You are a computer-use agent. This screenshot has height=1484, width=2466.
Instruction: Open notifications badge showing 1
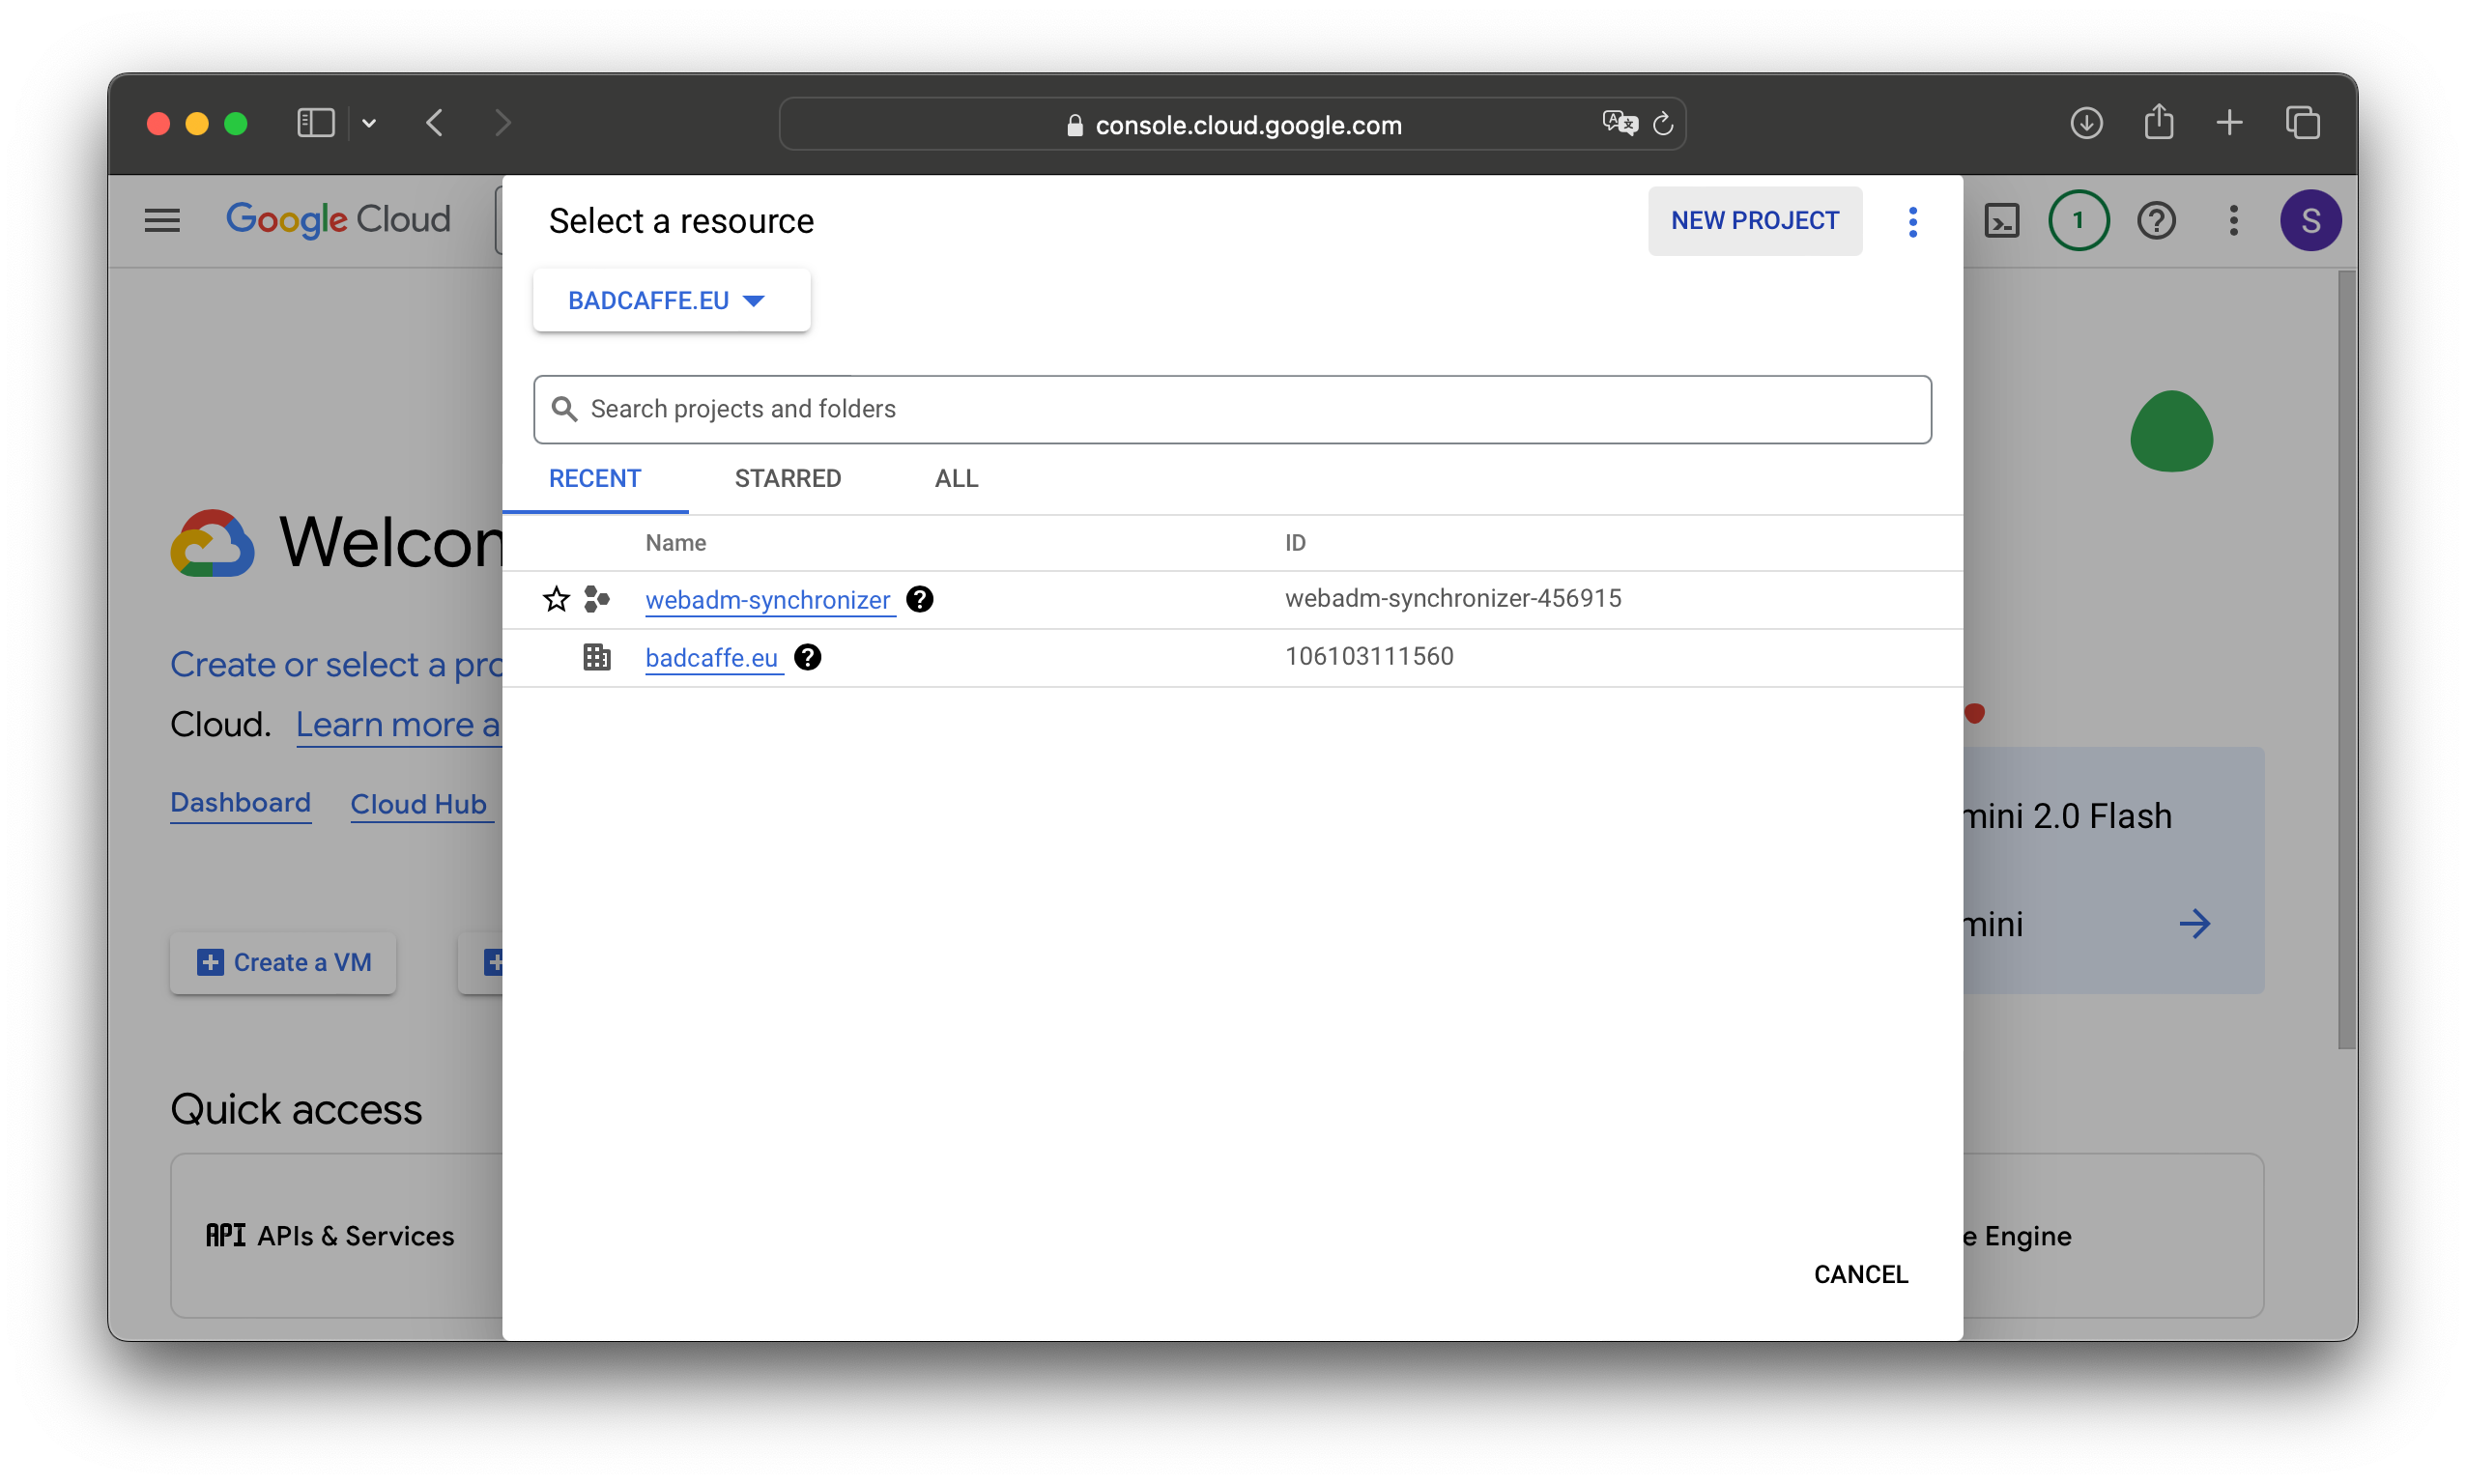[2078, 220]
